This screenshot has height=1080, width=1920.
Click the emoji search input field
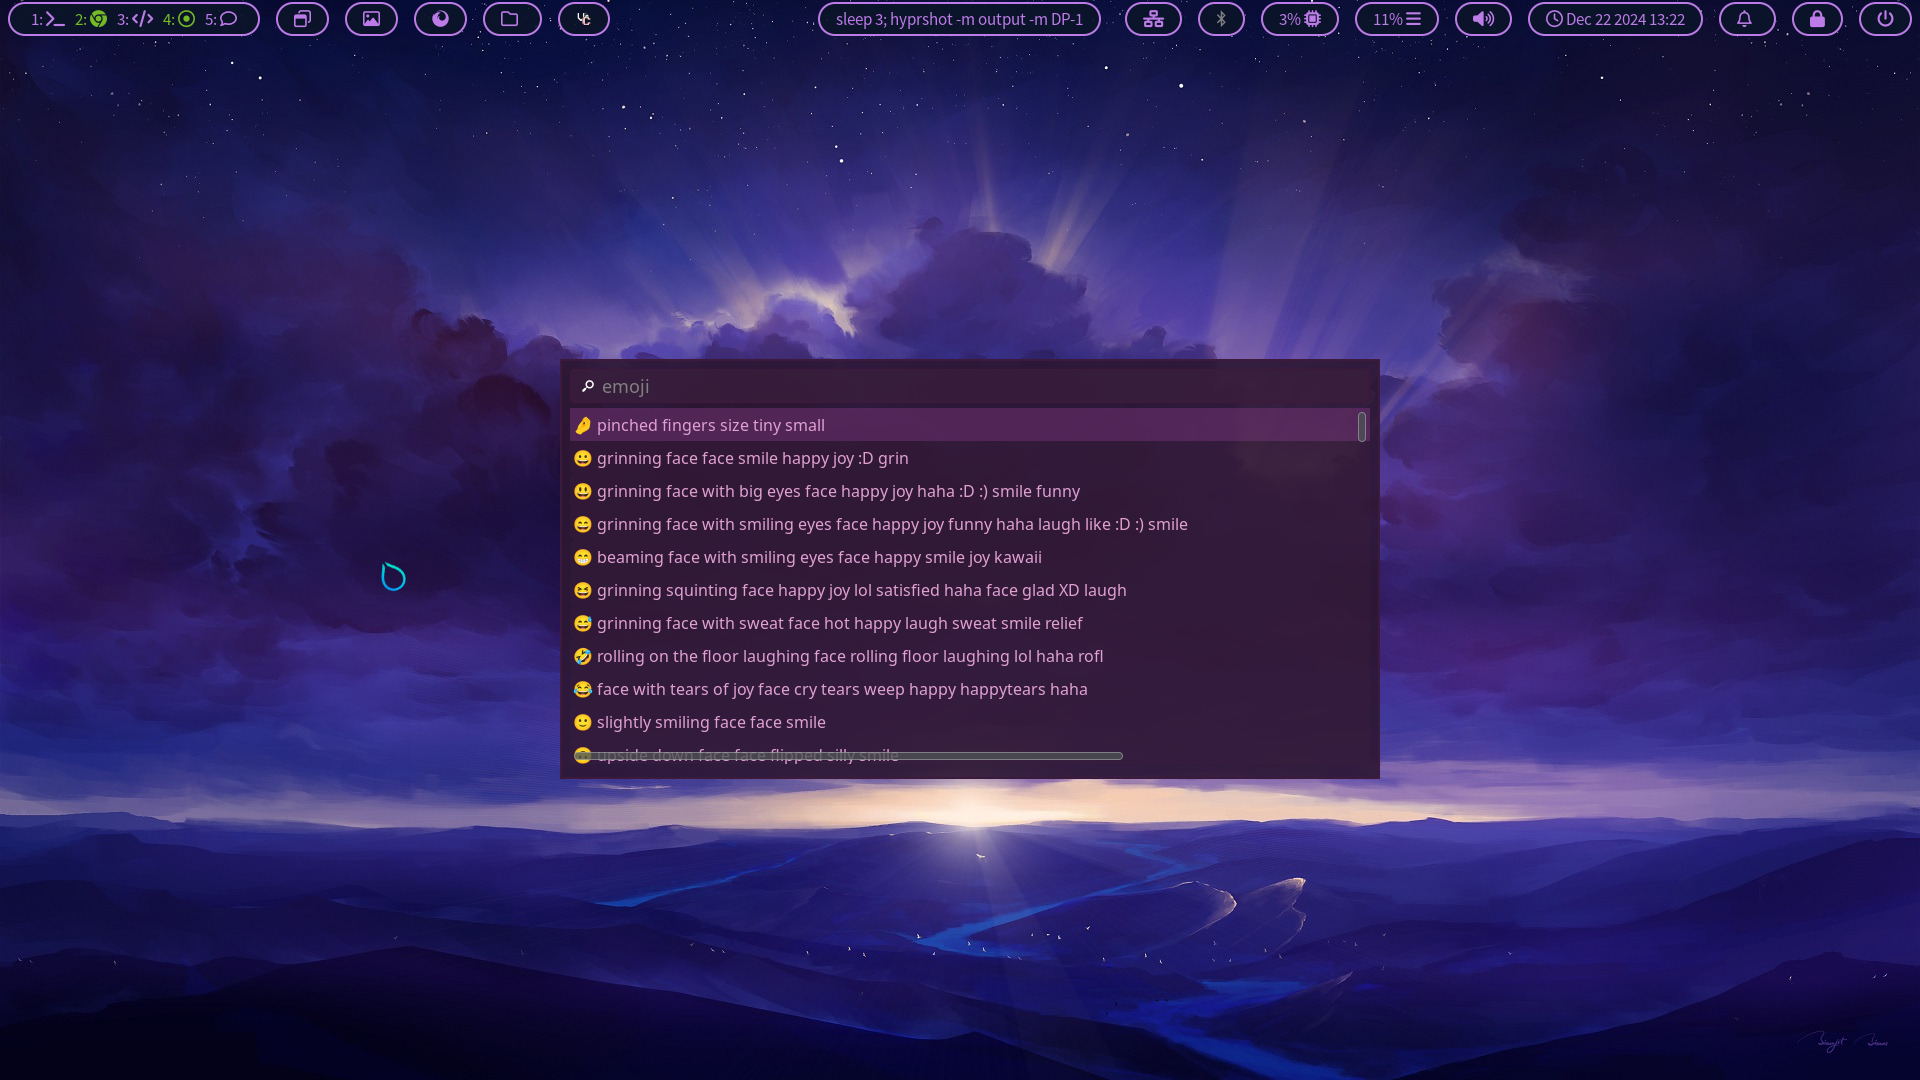[x=970, y=386]
